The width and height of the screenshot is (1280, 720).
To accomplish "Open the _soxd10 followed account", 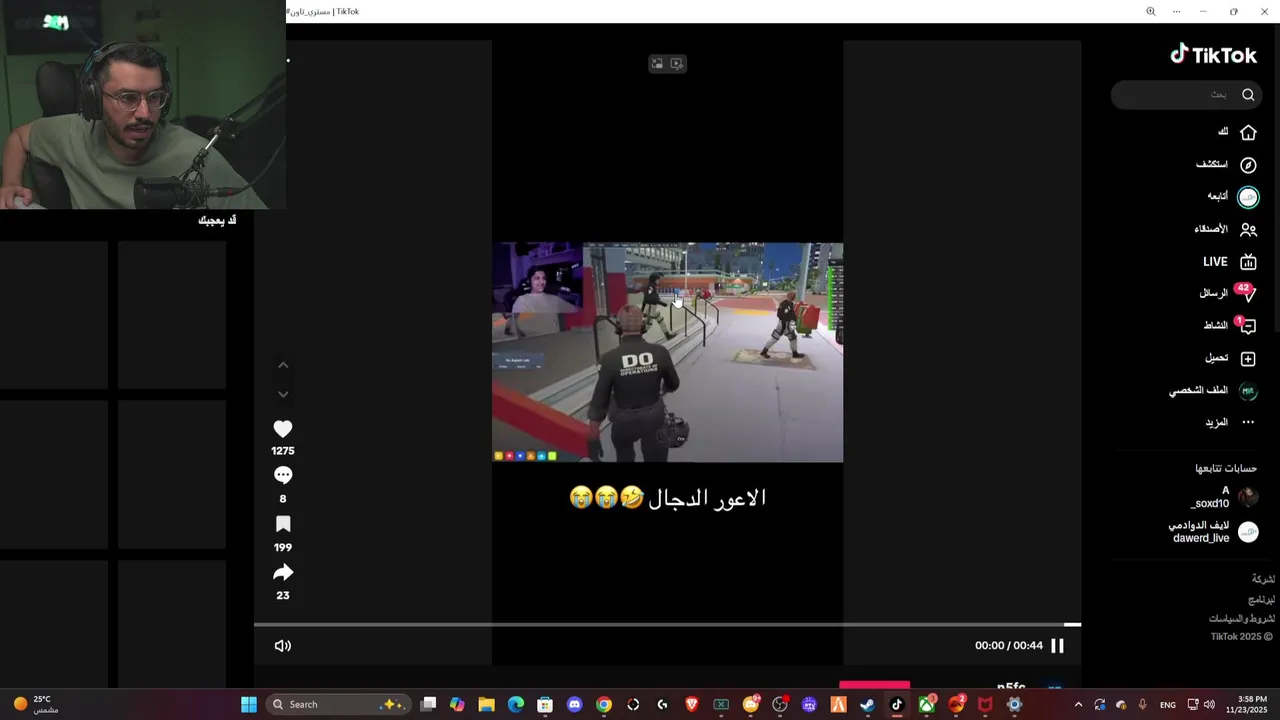I will [1214, 497].
